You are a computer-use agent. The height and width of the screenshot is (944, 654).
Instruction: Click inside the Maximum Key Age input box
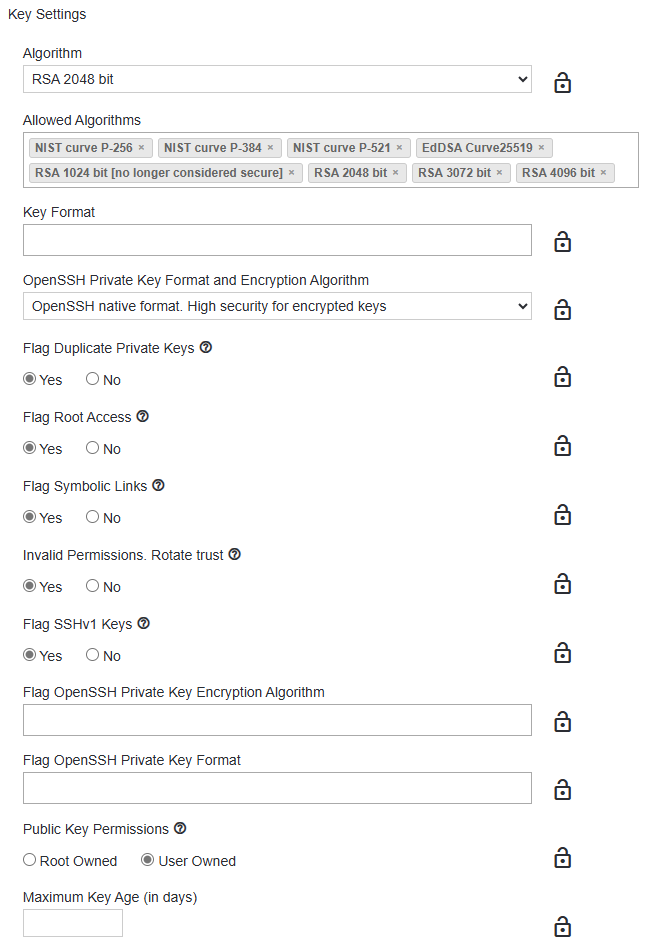click(x=70, y=922)
